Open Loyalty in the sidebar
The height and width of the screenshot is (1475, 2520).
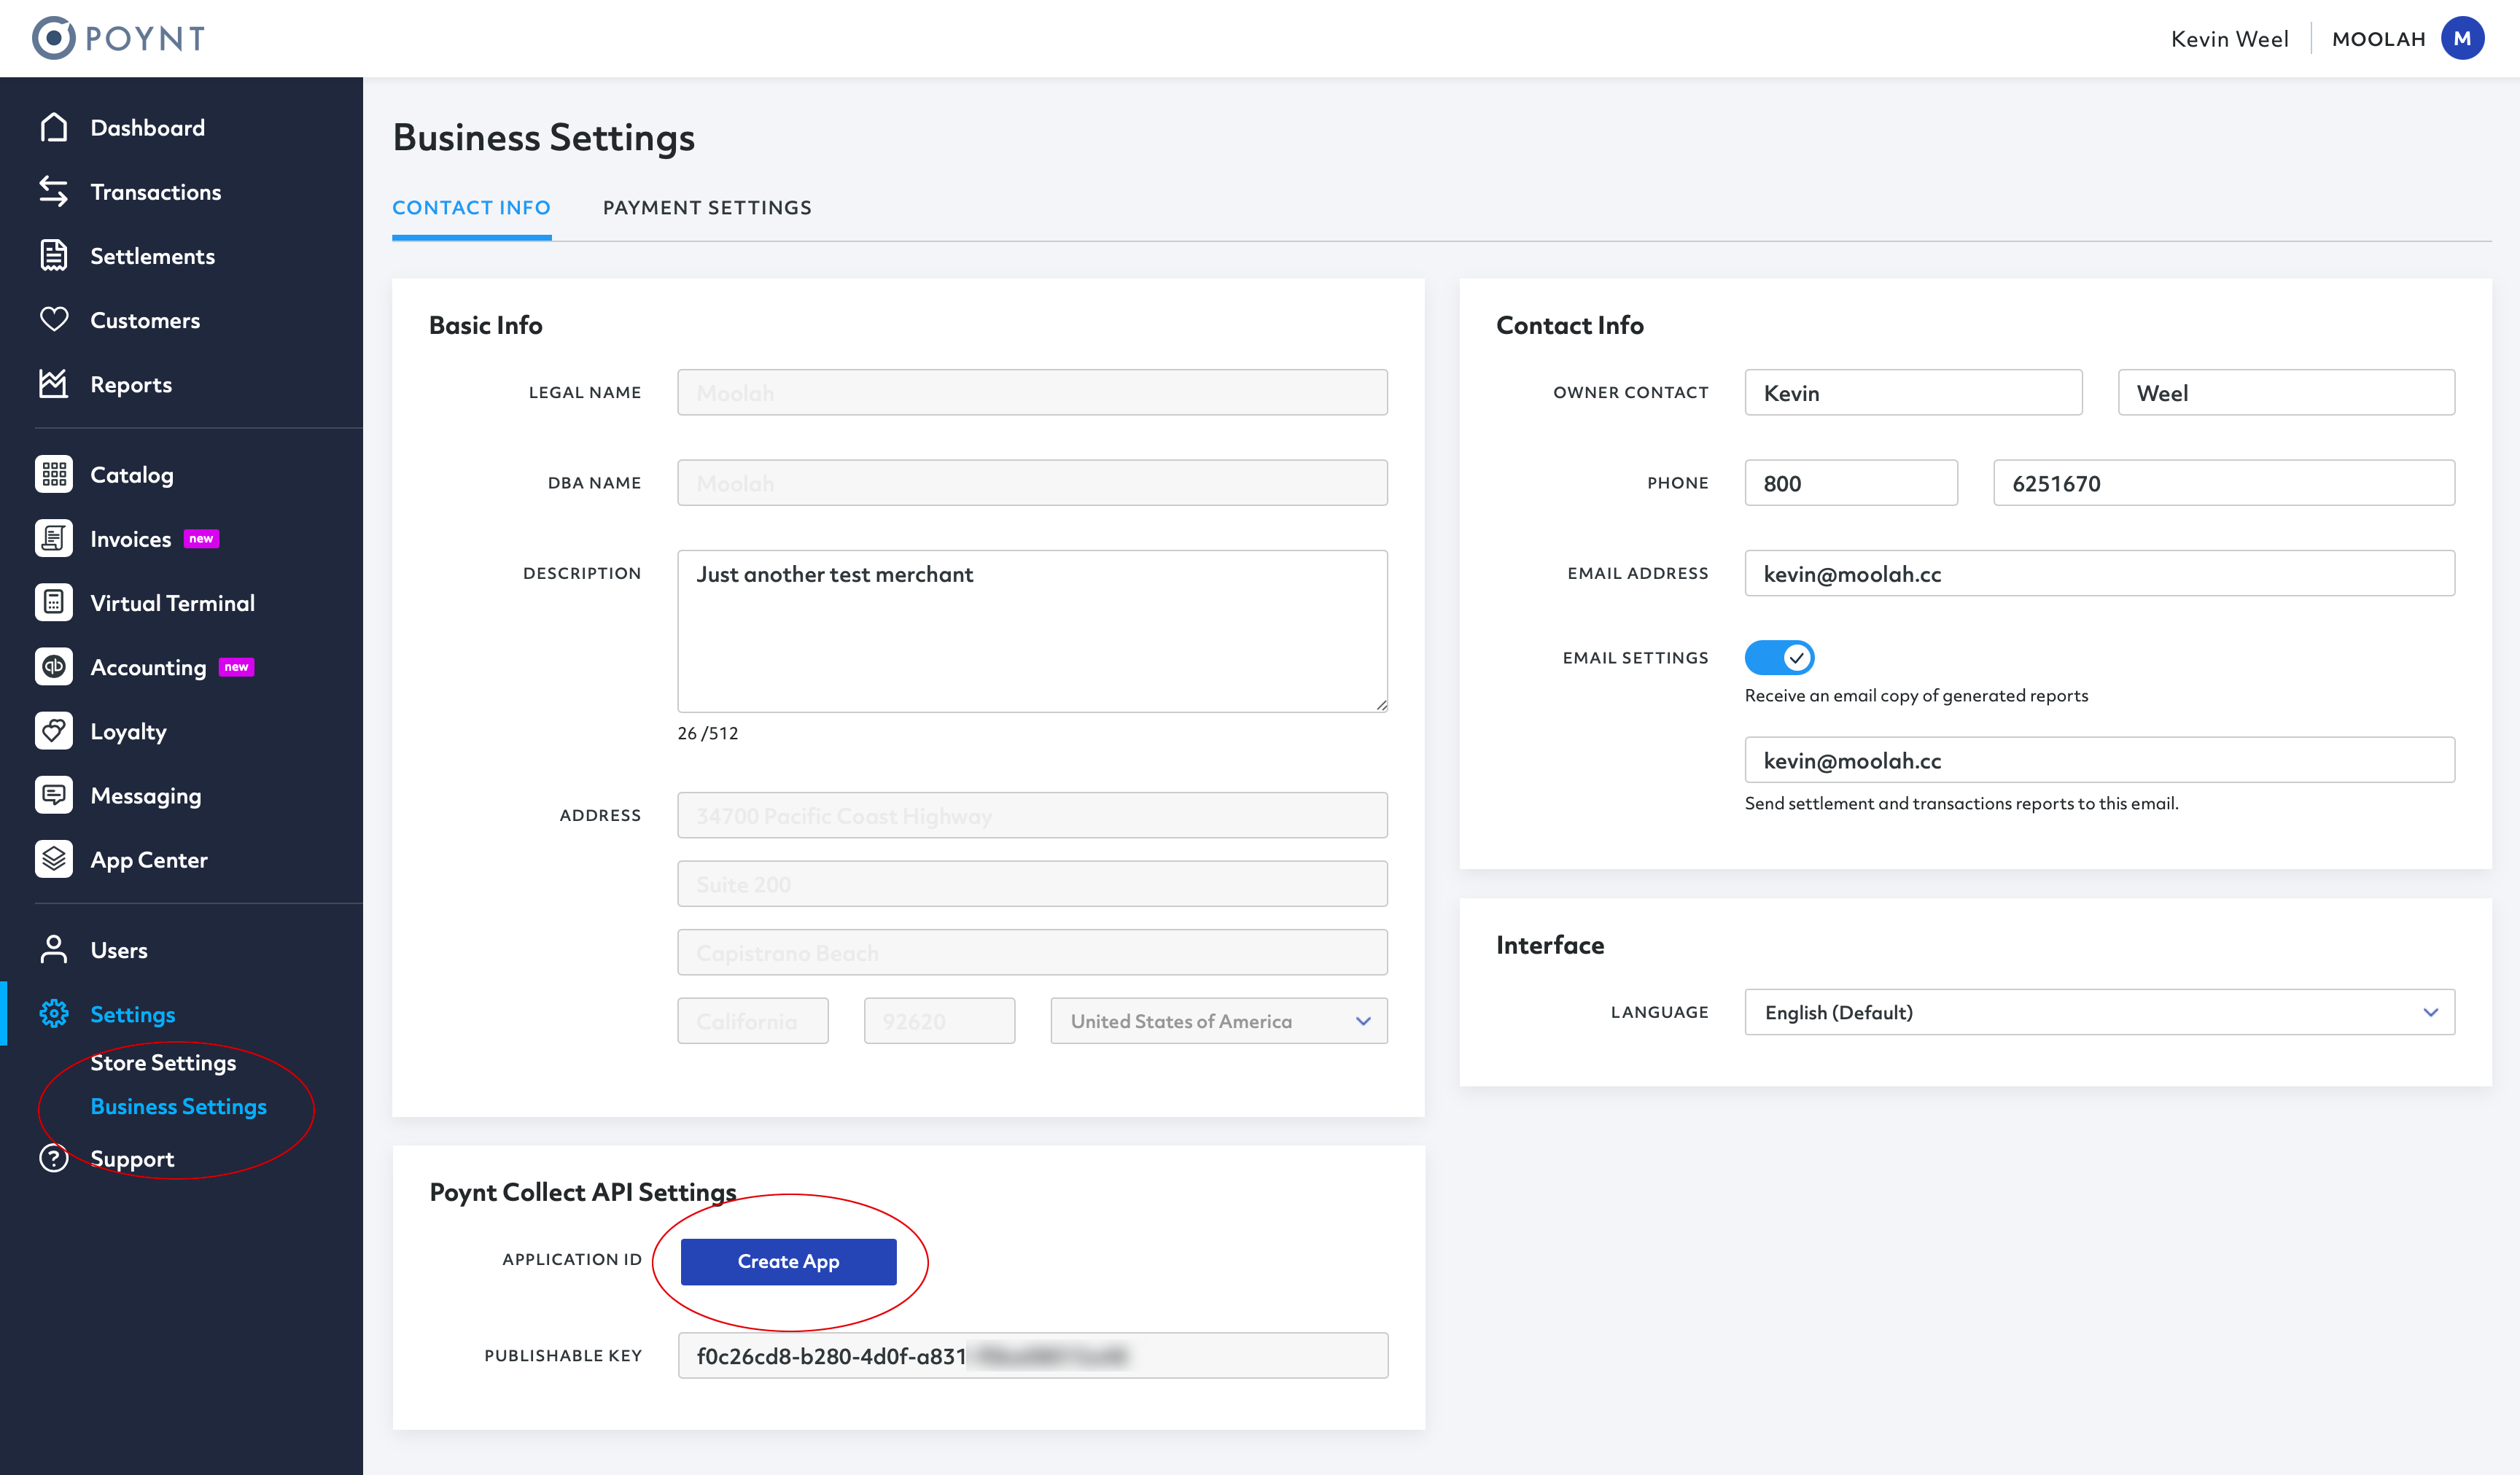tap(128, 731)
